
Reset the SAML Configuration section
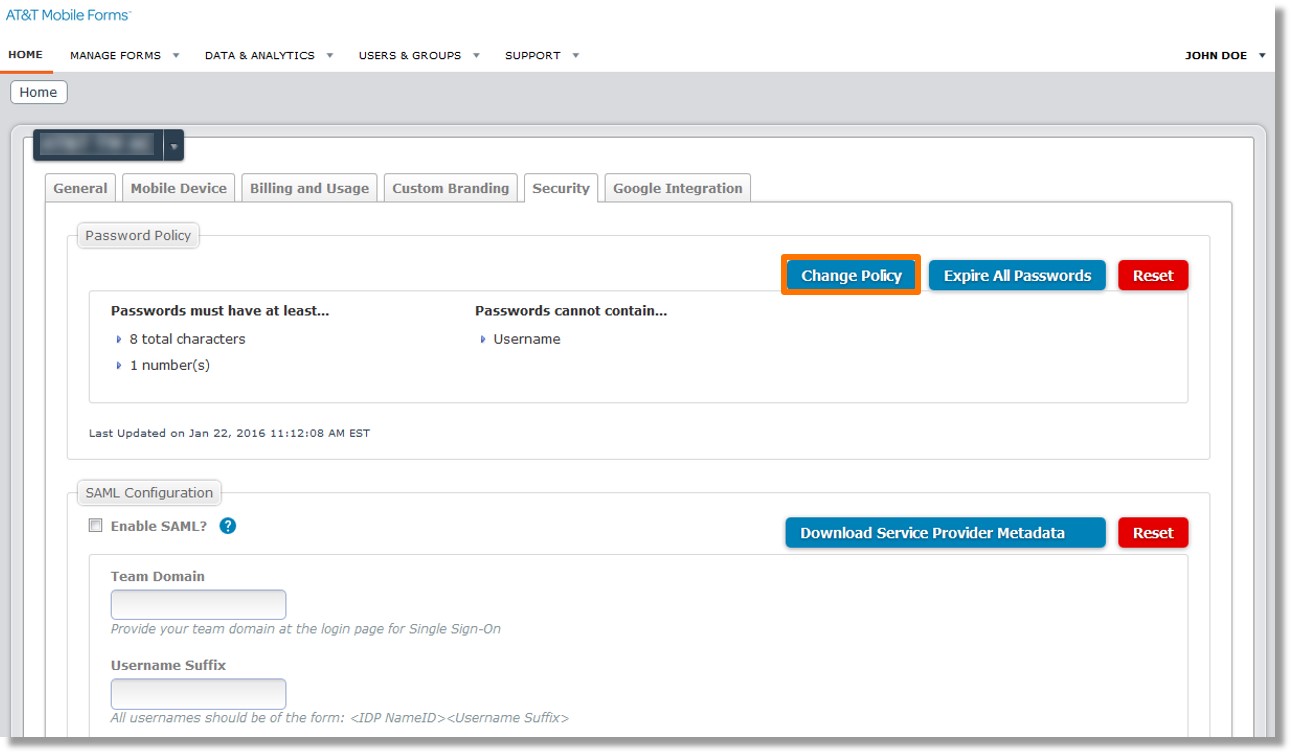1153,533
